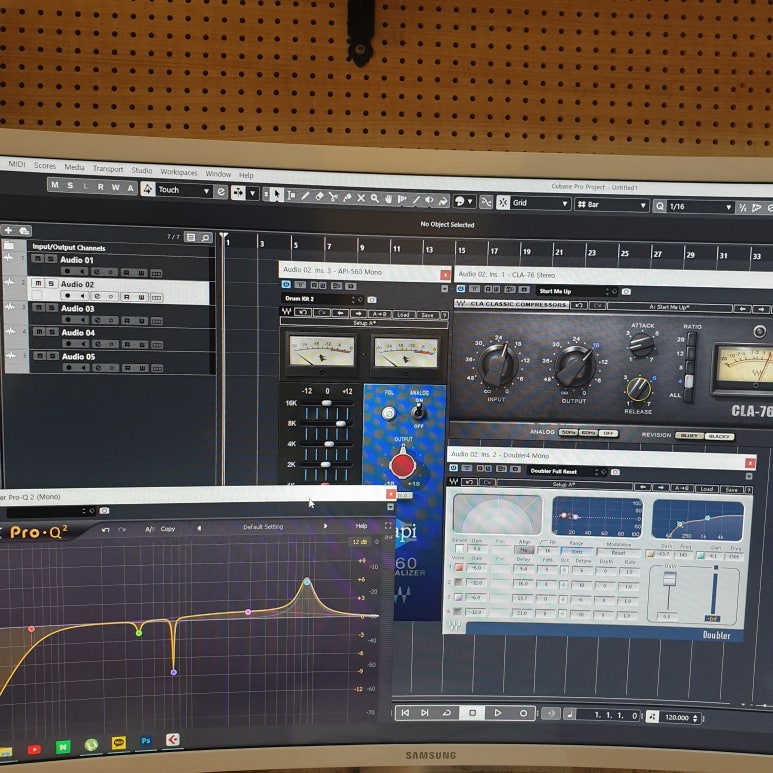The image size is (773, 773).
Task: Toggle global Read R automation button
Action: pyautogui.click(x=100, y=187)
